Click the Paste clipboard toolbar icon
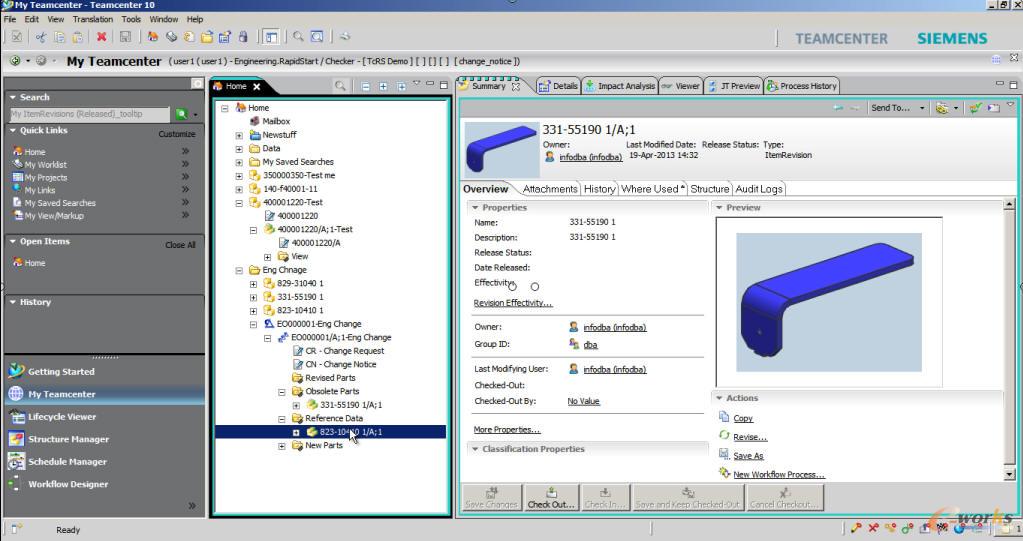The height and width of the screenshot is (541, 1023). coord(78,37)
